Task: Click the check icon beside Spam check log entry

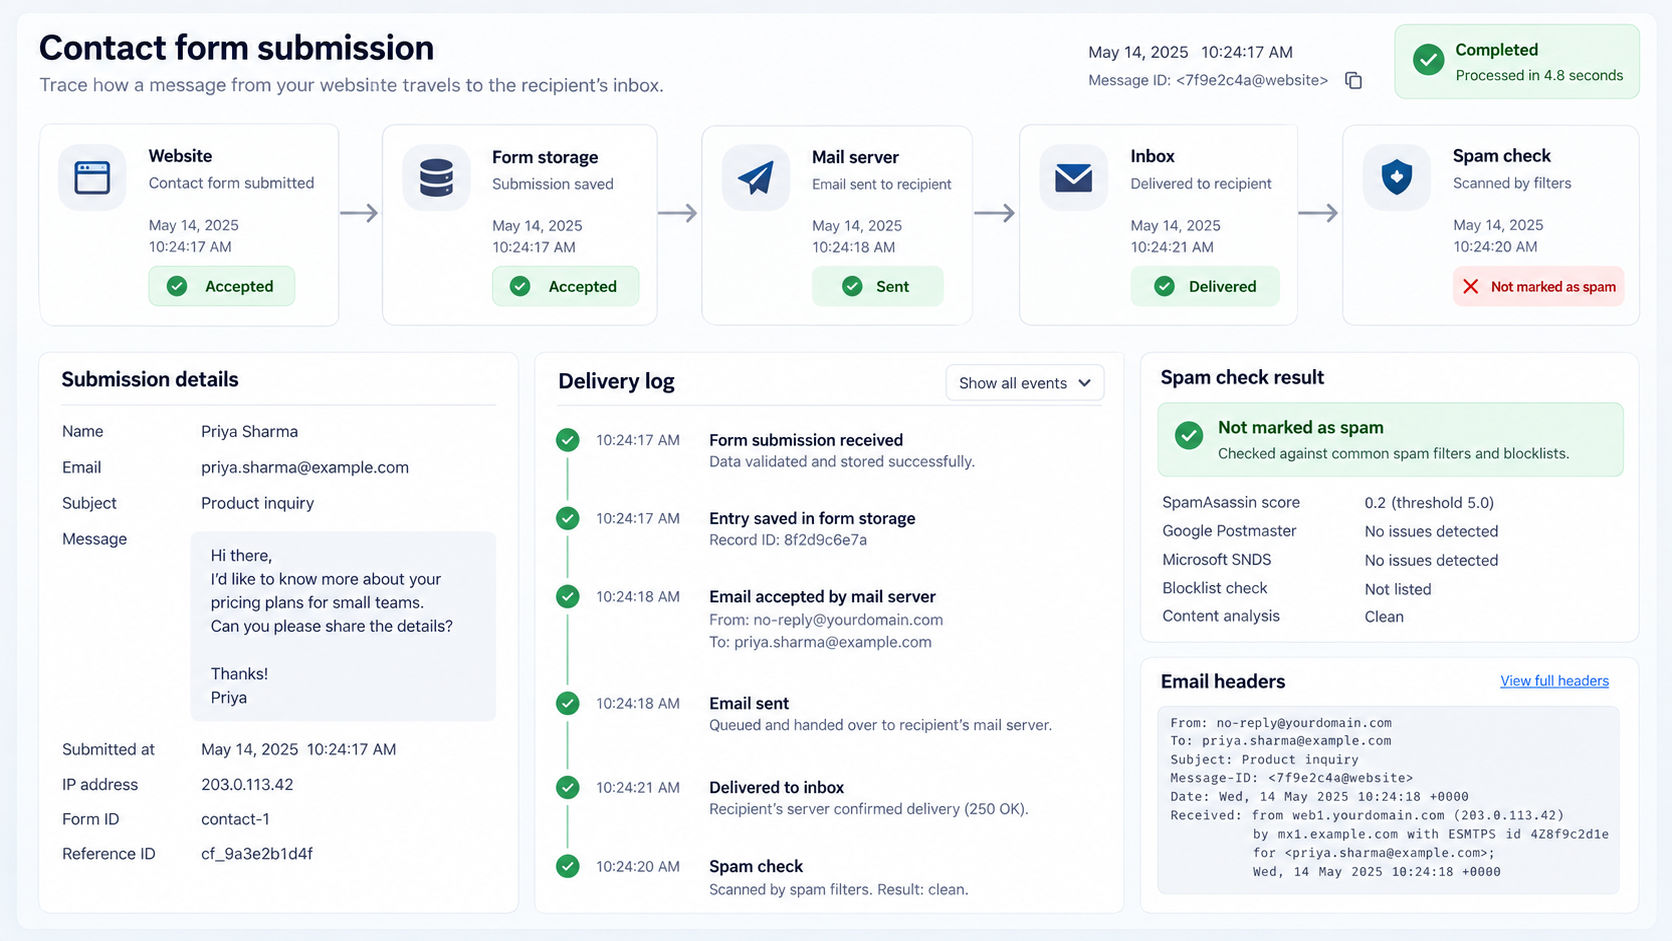Action: (x=567, y=866)
